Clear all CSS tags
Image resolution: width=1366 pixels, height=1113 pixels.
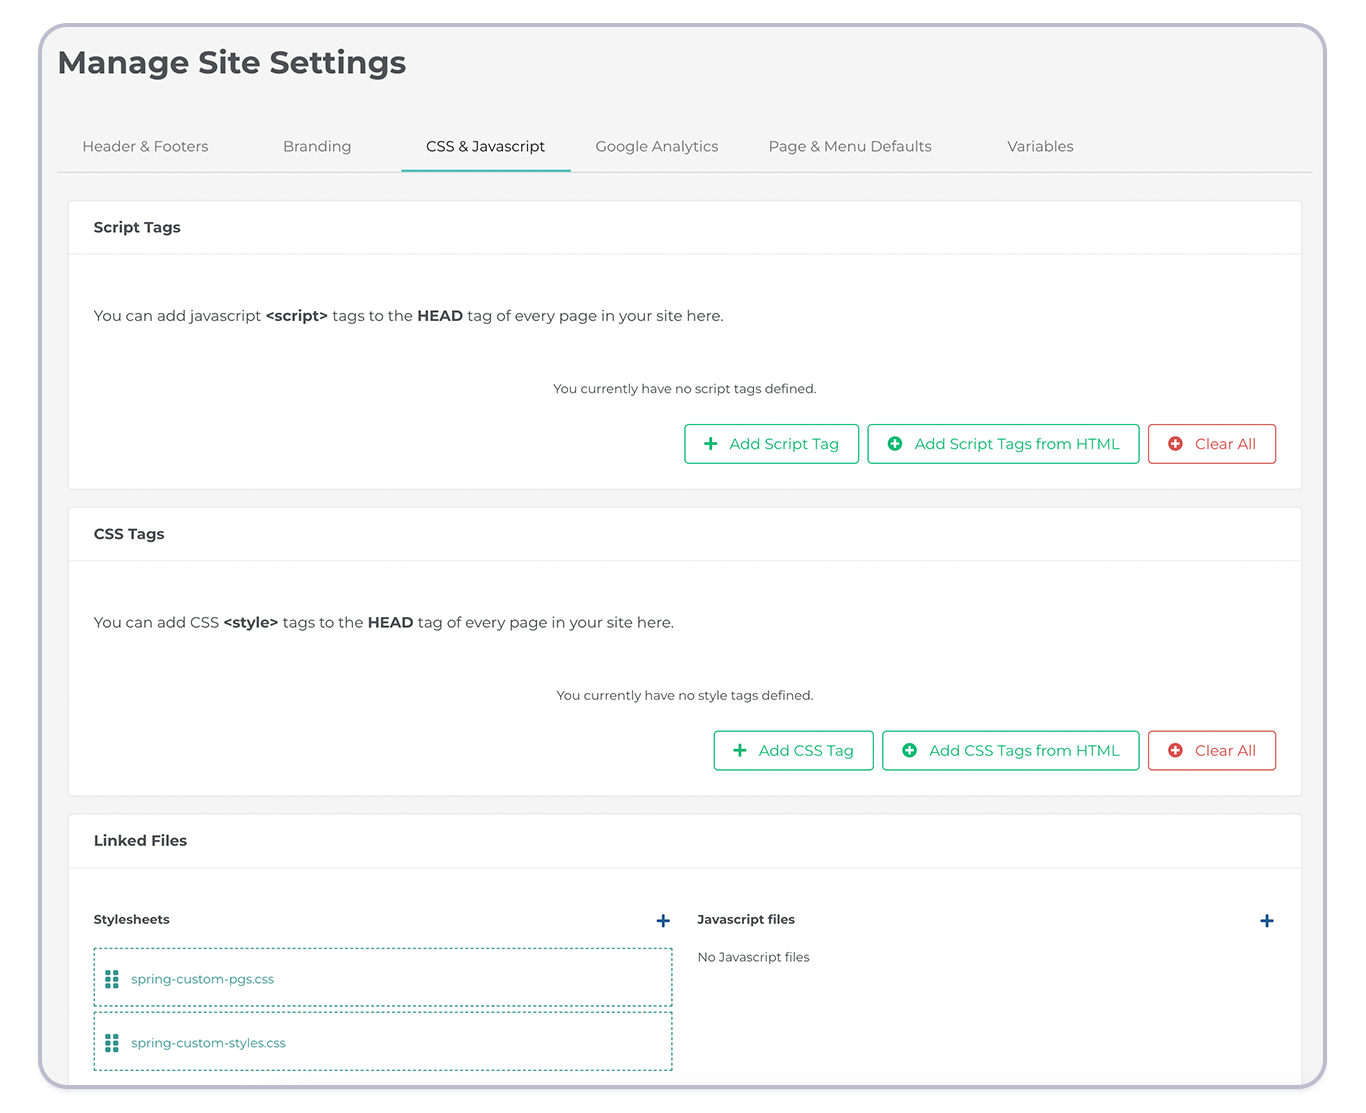(1212, 751)
